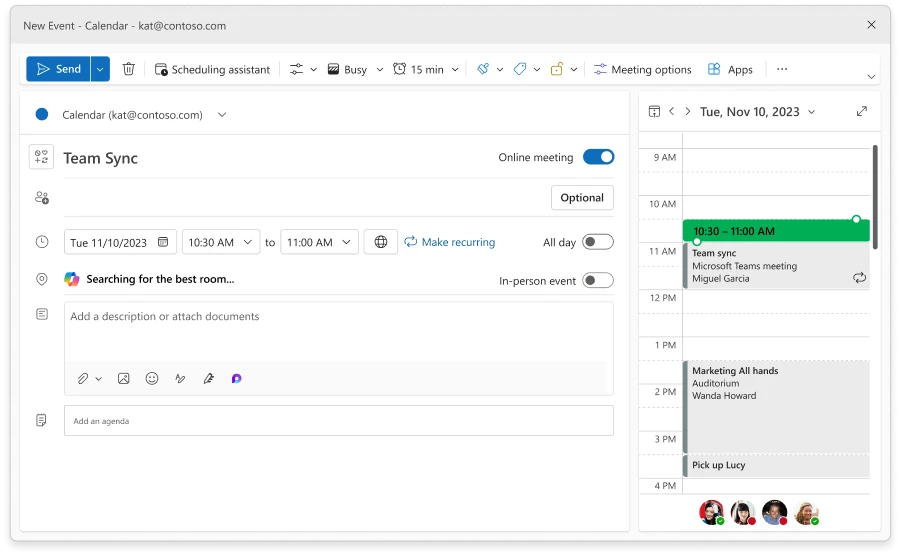
Task: Click the Send button
Action: click(x=58, y=69)
